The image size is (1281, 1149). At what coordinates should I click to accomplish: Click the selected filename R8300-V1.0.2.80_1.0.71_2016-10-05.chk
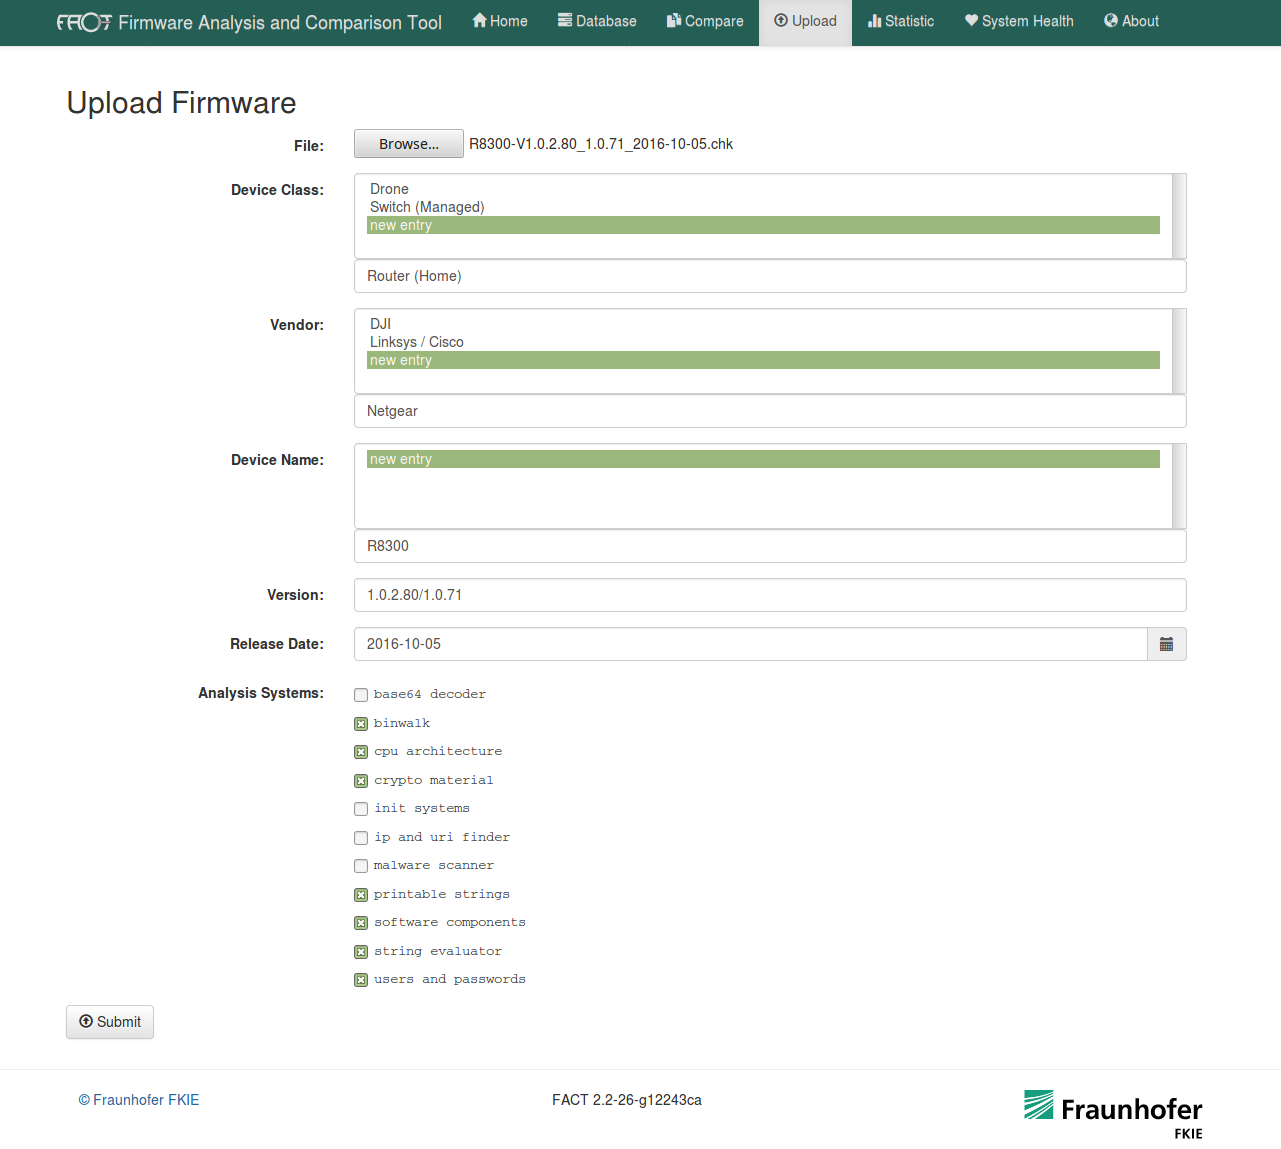pyautogui.click(x=601, y=144)
